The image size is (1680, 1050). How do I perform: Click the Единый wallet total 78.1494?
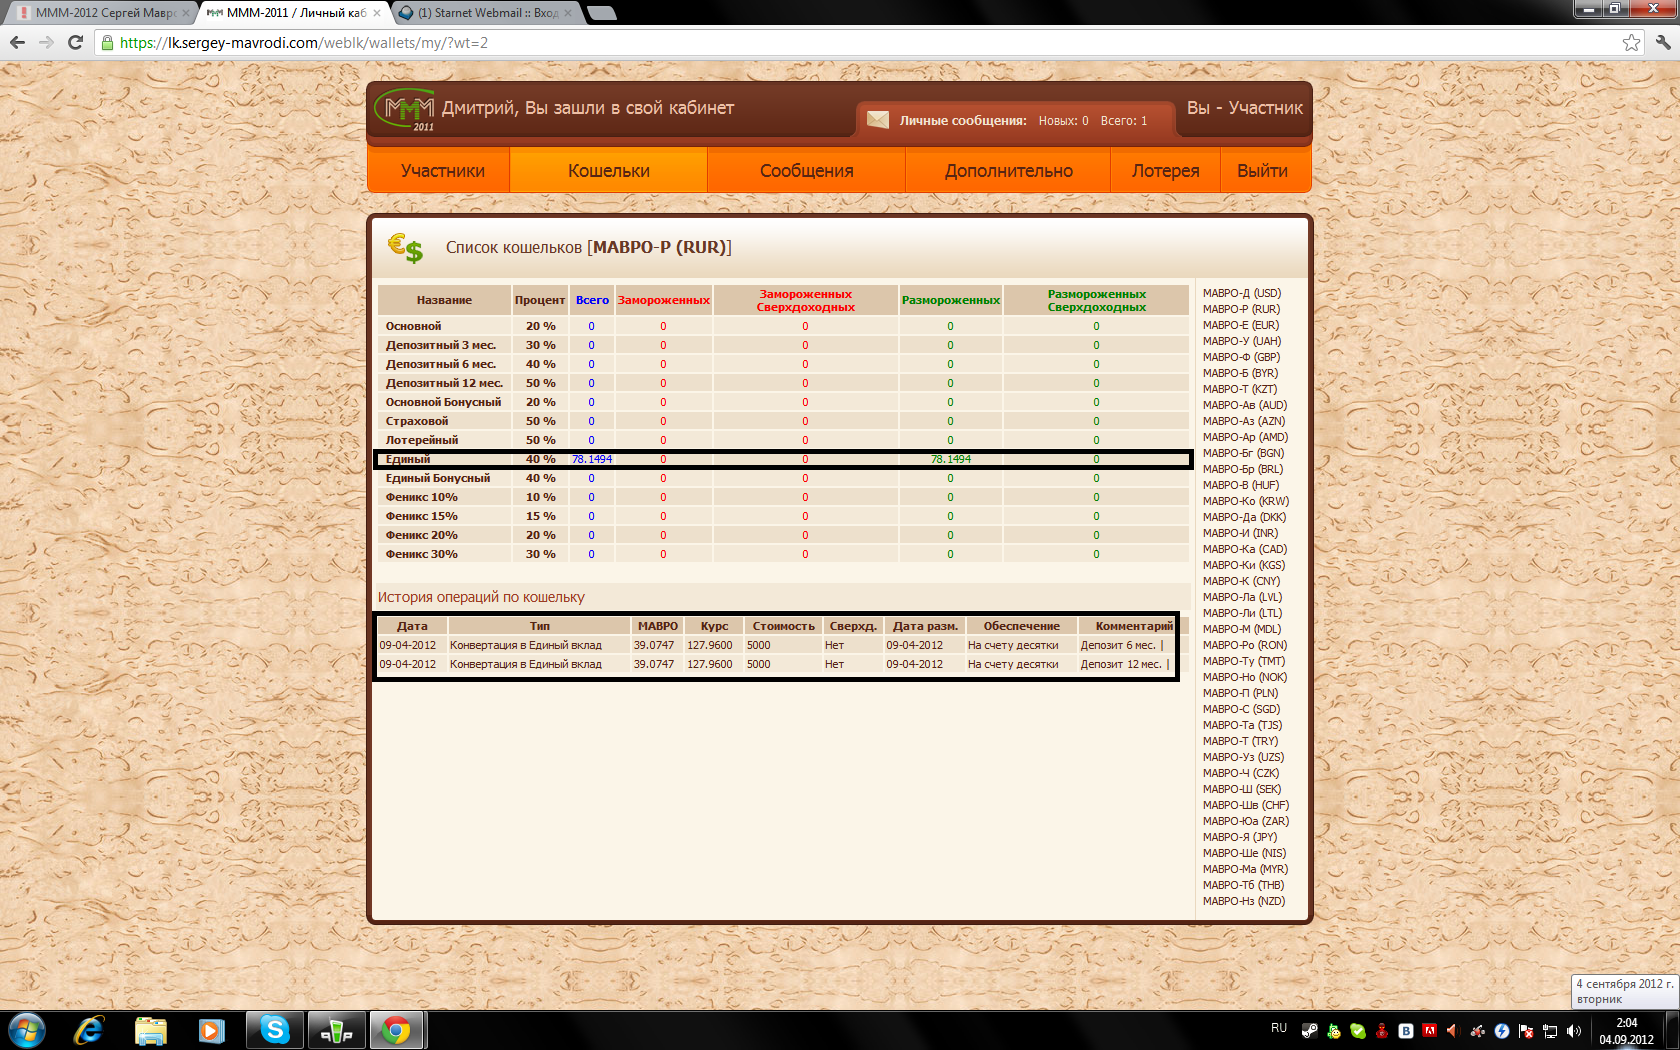[592, 459]
